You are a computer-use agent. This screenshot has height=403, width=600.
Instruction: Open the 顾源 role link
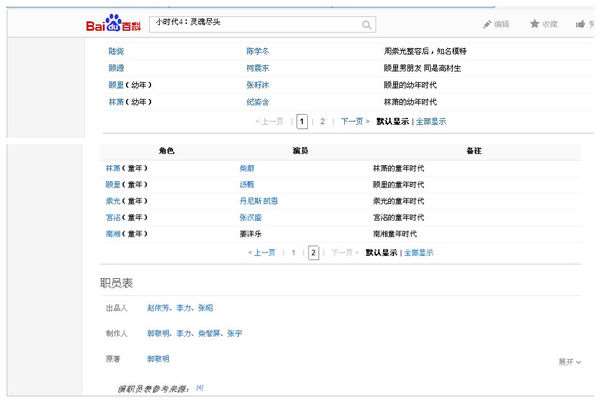116,68
